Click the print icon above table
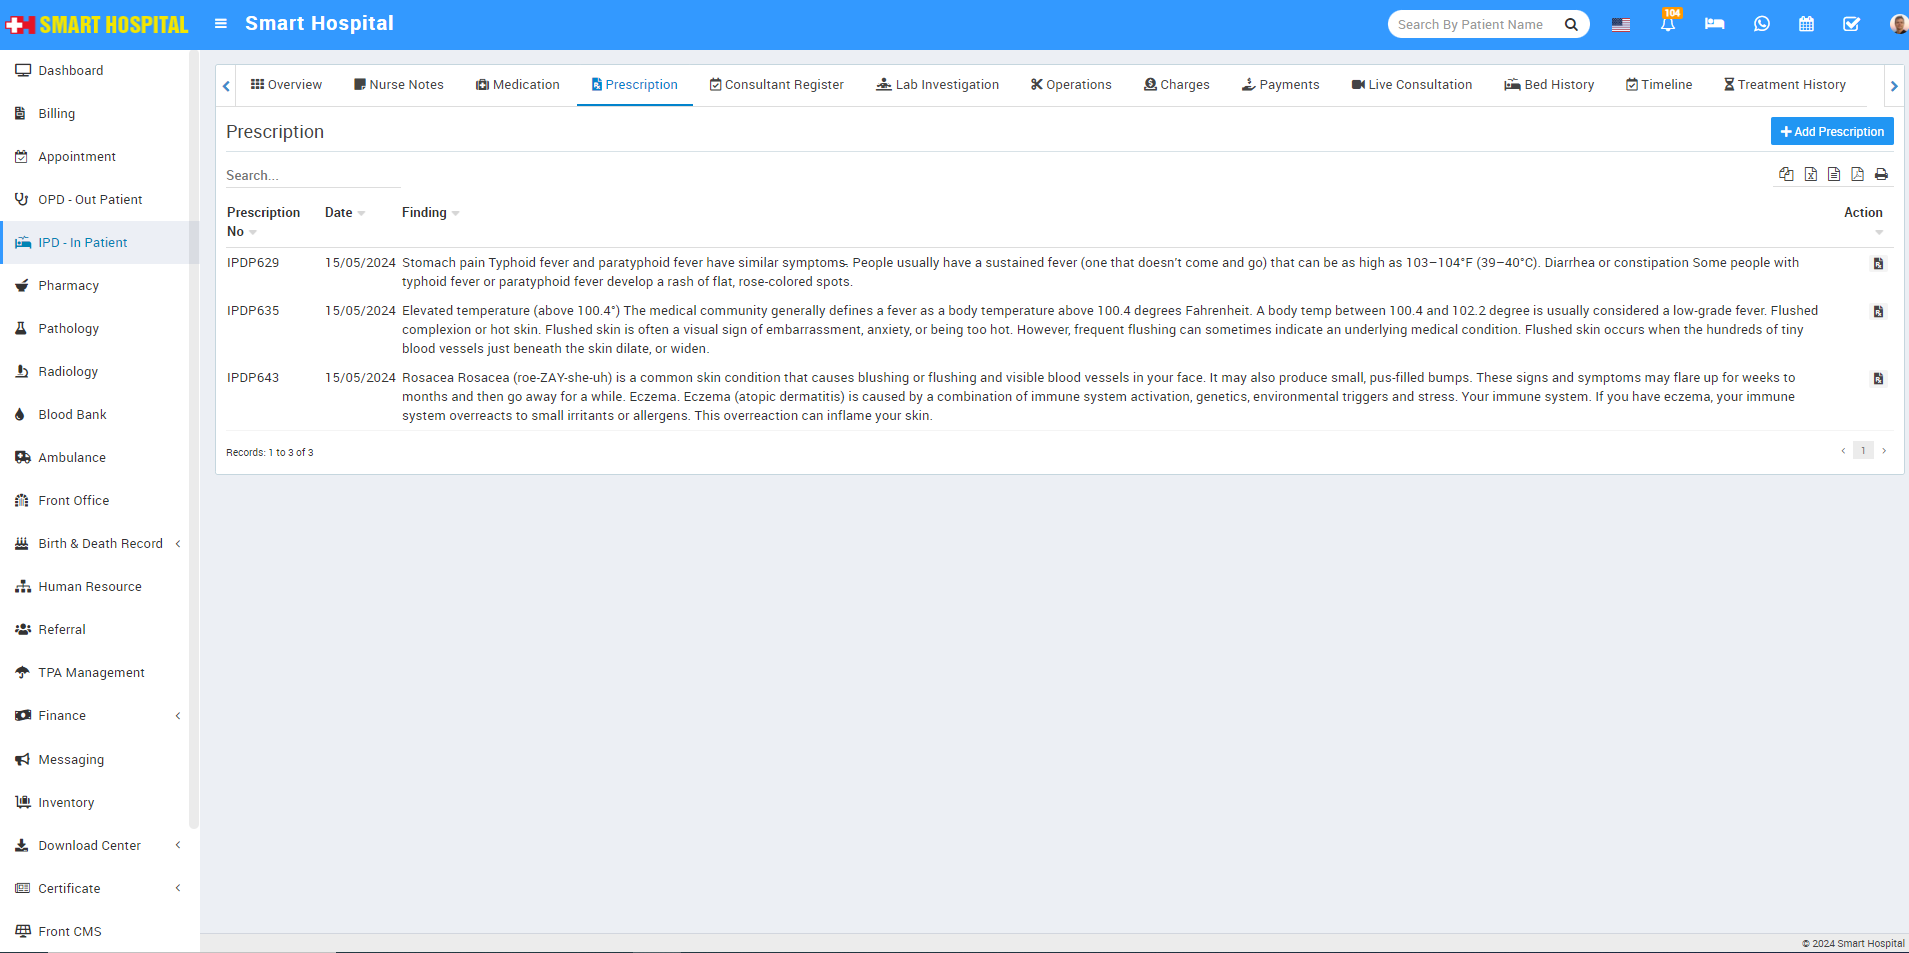Image resolution: width=1909 pixels, height=953 pixels. [x=1881, y=175]
